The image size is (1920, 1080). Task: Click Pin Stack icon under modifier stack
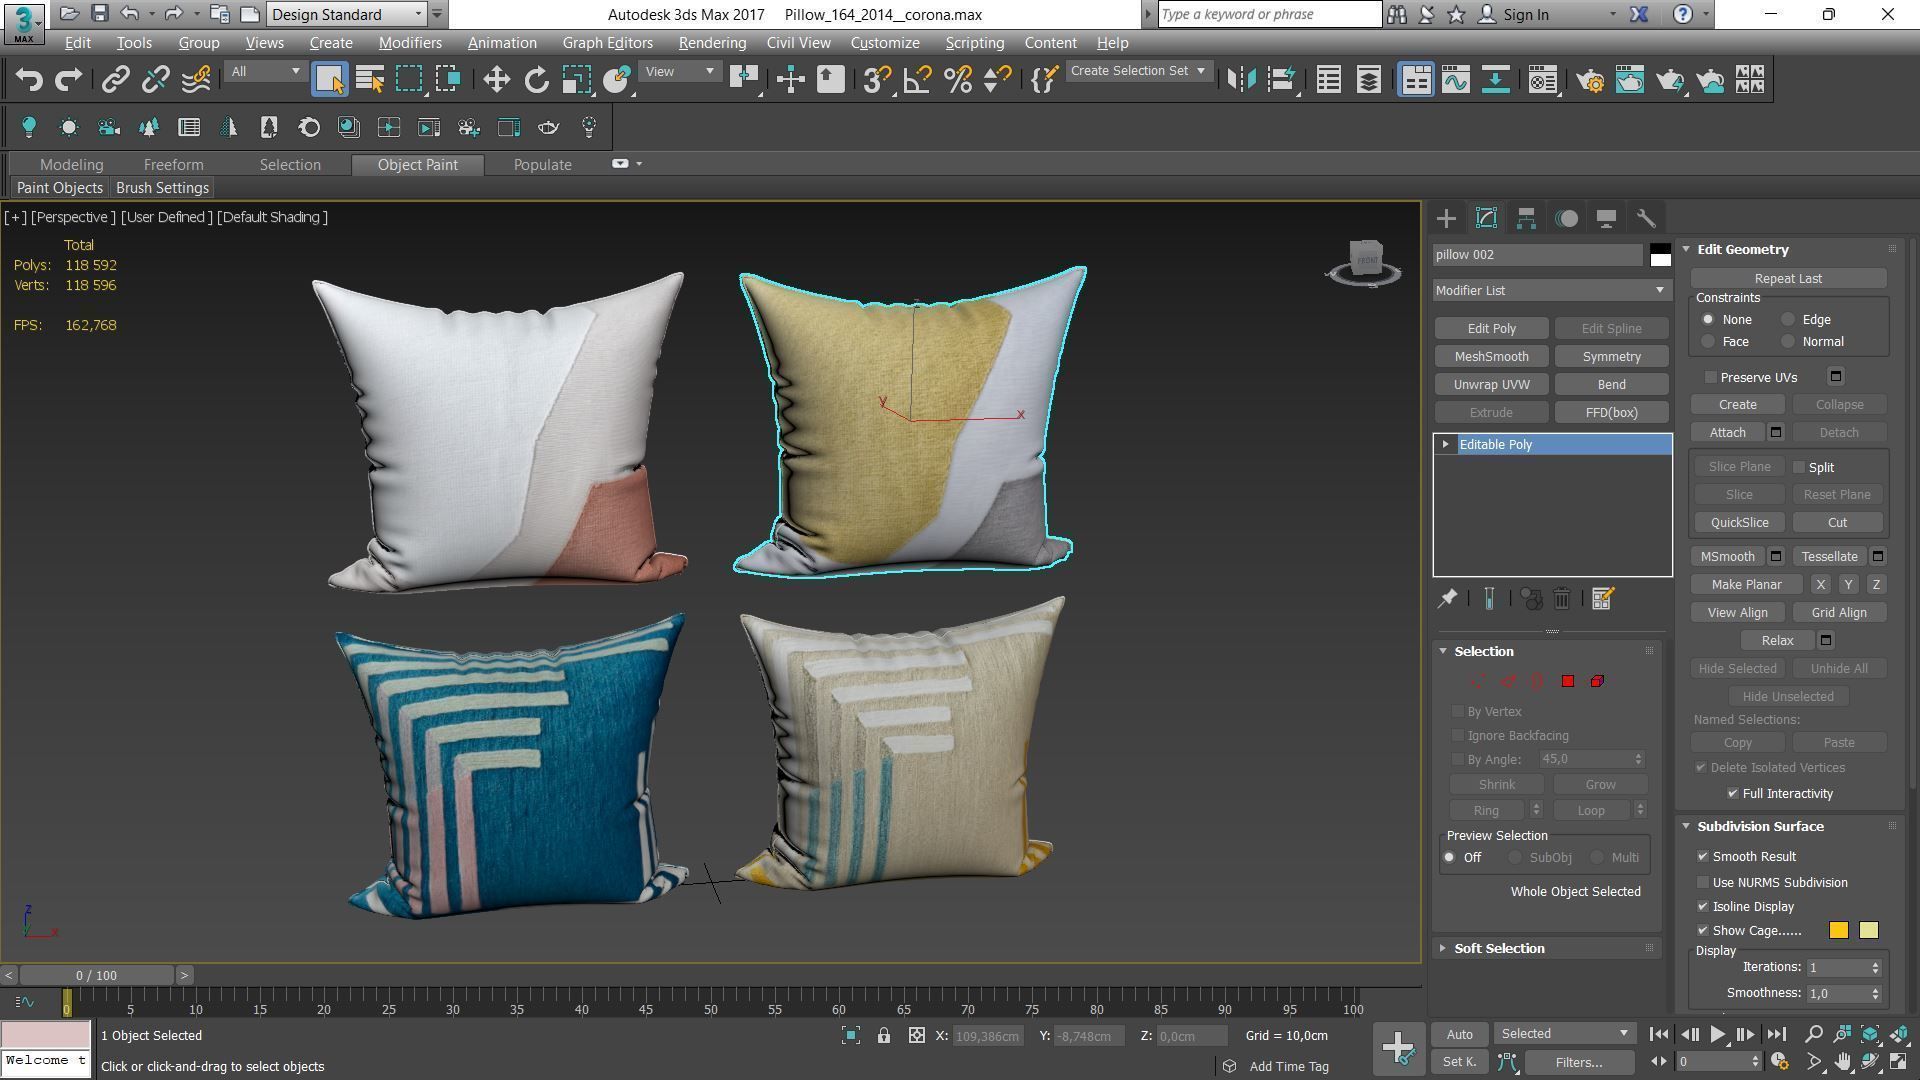point(1447,599)
